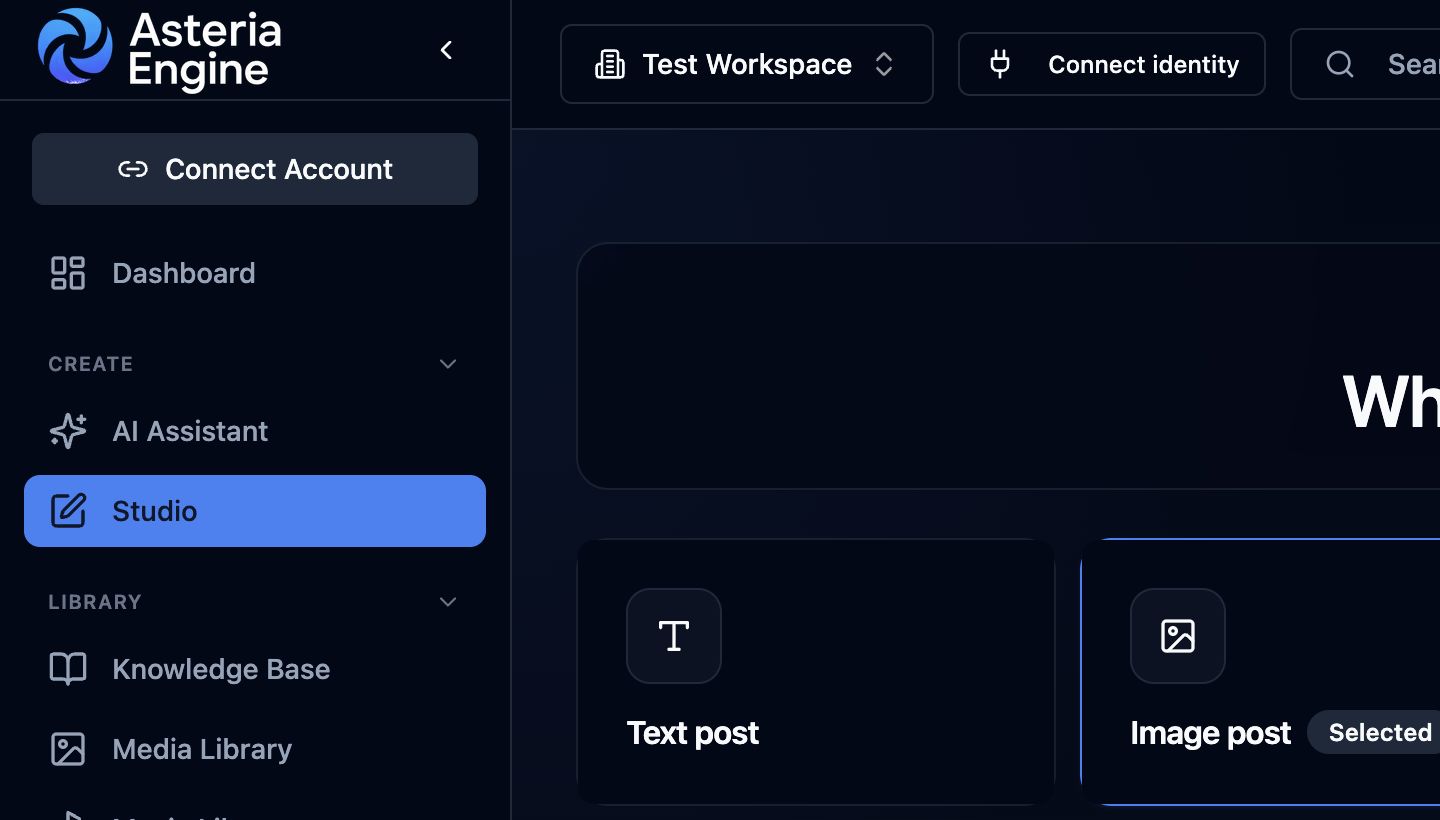The height and width of the screenshot is (820, 1440).
Task: Click the link icon in Connect Account
Action: [x=133, y=169]
